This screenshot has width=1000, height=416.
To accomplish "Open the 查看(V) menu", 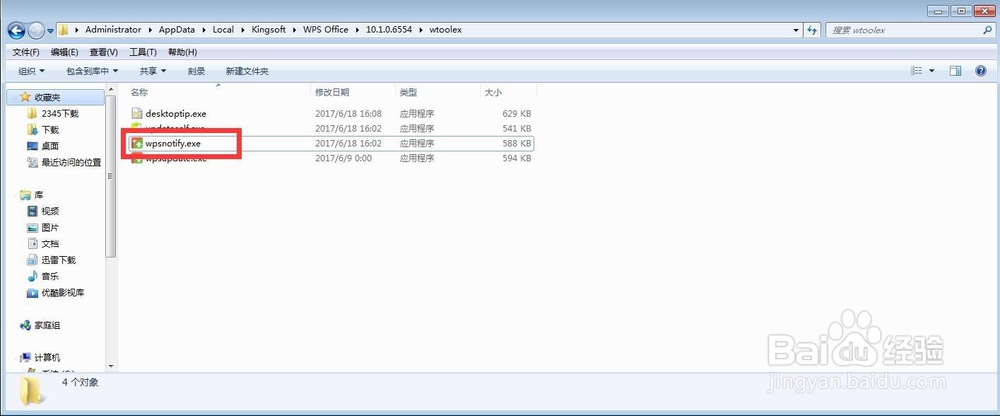I will [103, 52].
